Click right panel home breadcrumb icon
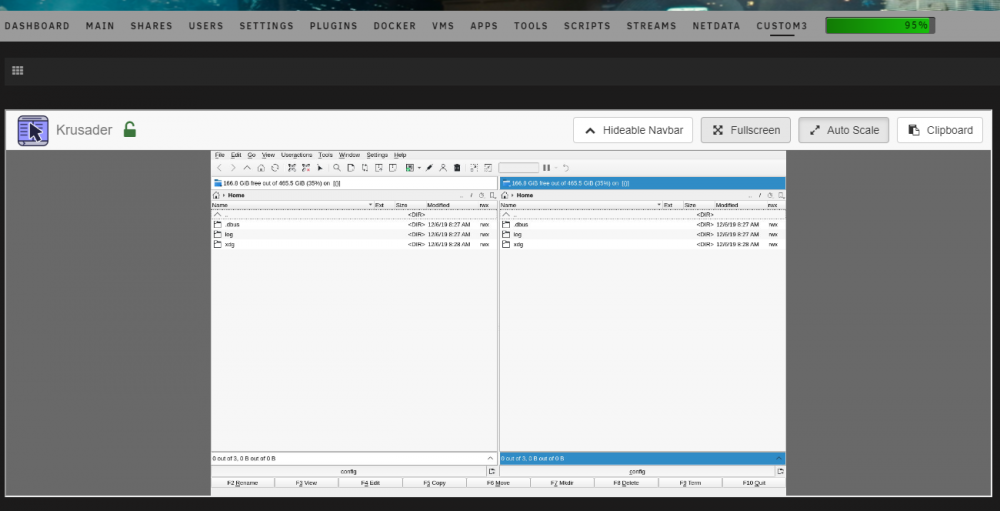The width and height of the screenshot is (1000, 511). click(504, 195)
